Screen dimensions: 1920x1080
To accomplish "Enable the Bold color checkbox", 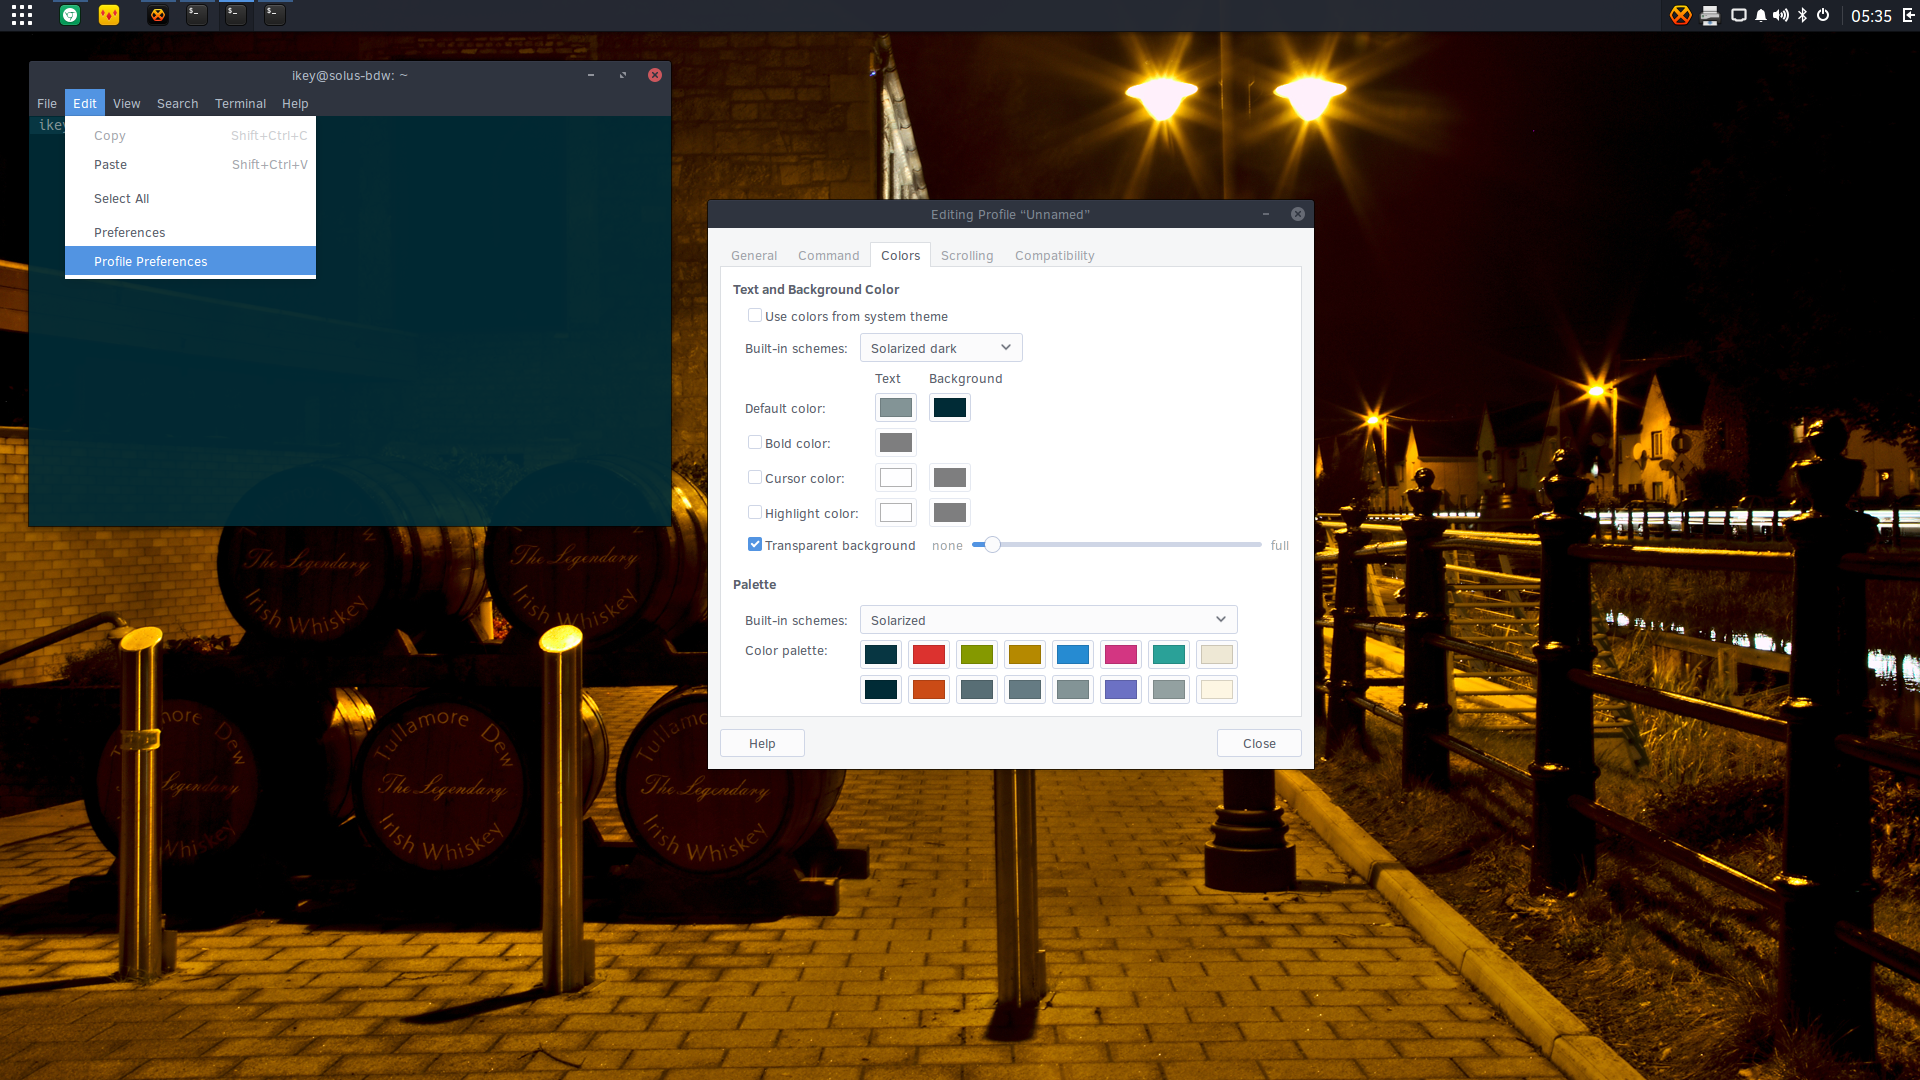I will click(x=755, y=442).
